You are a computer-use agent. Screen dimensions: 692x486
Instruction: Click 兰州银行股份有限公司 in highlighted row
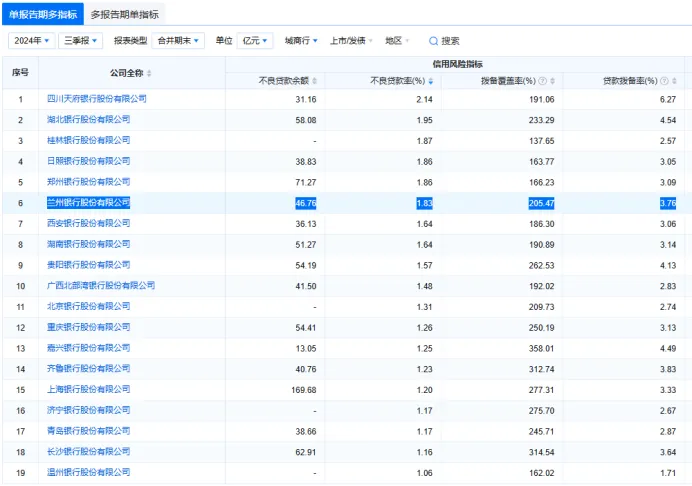(88, 203)
